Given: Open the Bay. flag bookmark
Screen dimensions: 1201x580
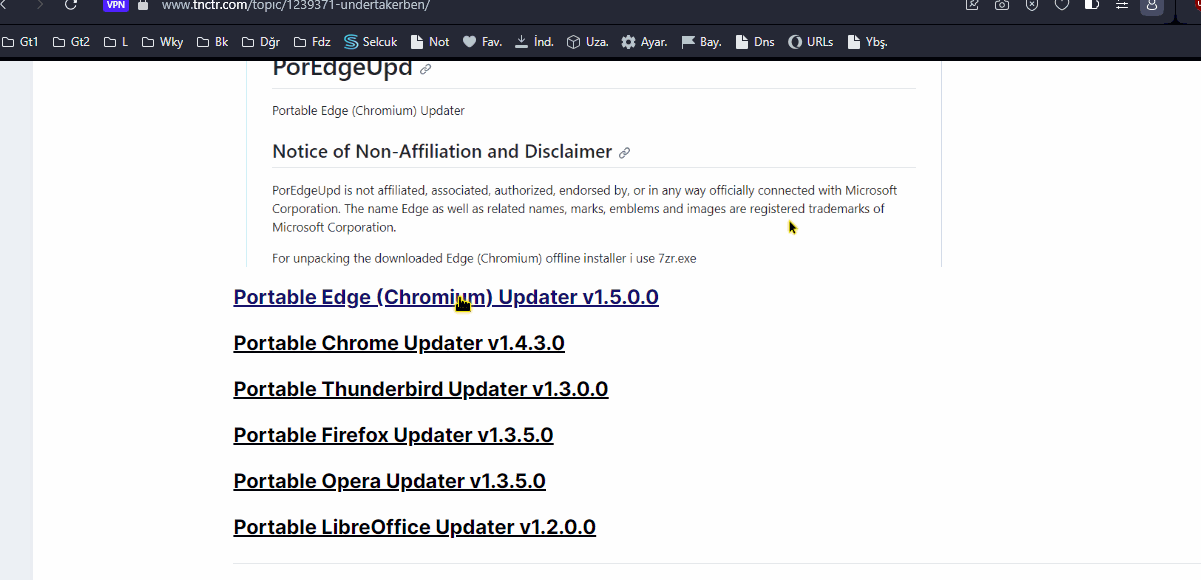Looking at the screenshot, I should (701, 42).
